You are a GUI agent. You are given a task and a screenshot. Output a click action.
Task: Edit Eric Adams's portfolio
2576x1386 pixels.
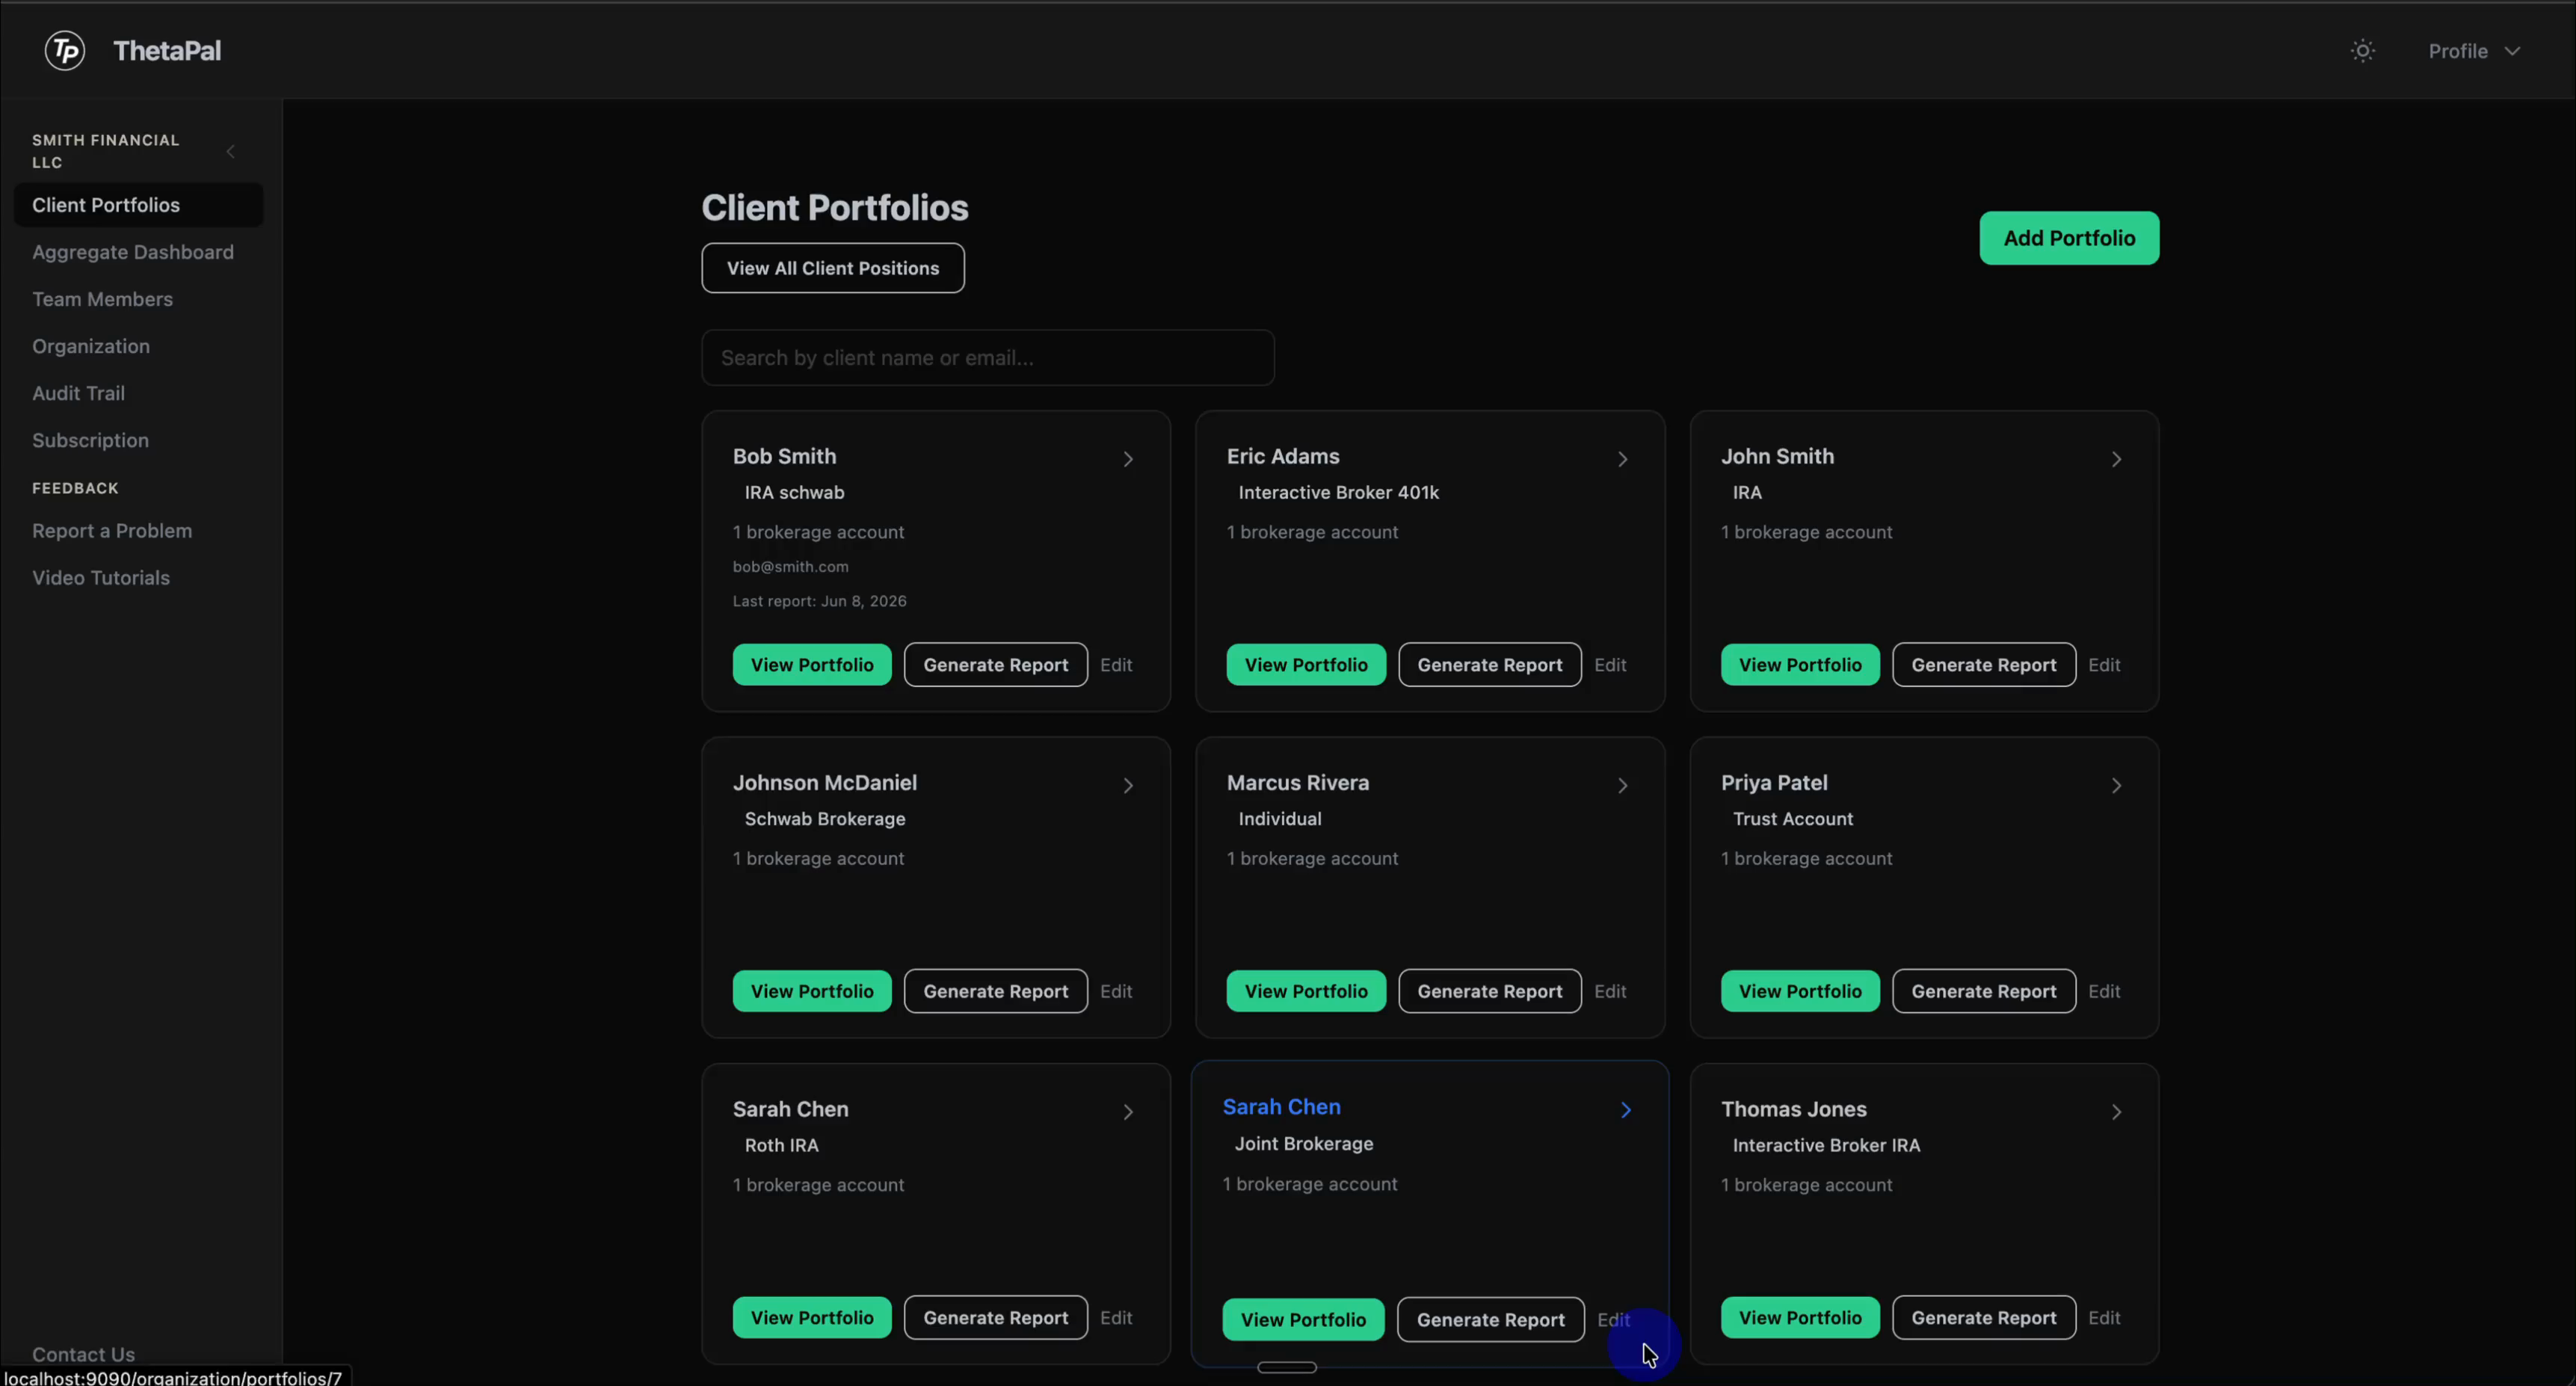[x=1610, y=665]
